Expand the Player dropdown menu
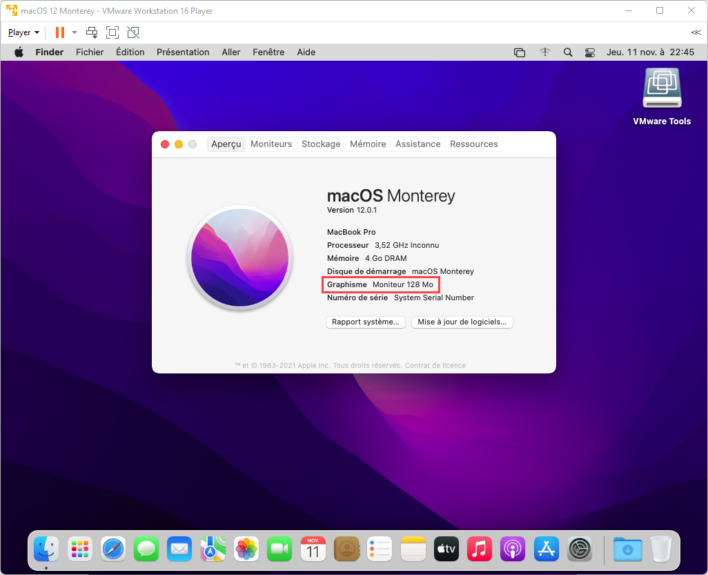 (24, 32)
